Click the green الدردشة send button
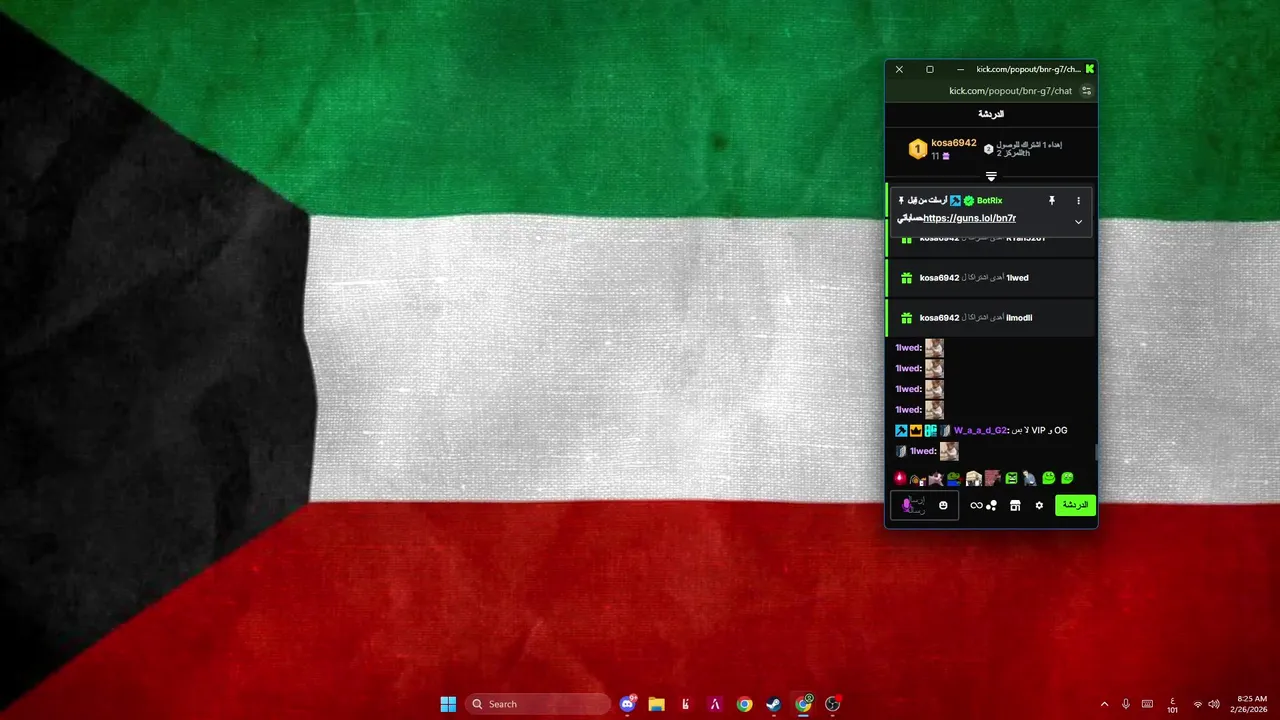 (1075, 505)
